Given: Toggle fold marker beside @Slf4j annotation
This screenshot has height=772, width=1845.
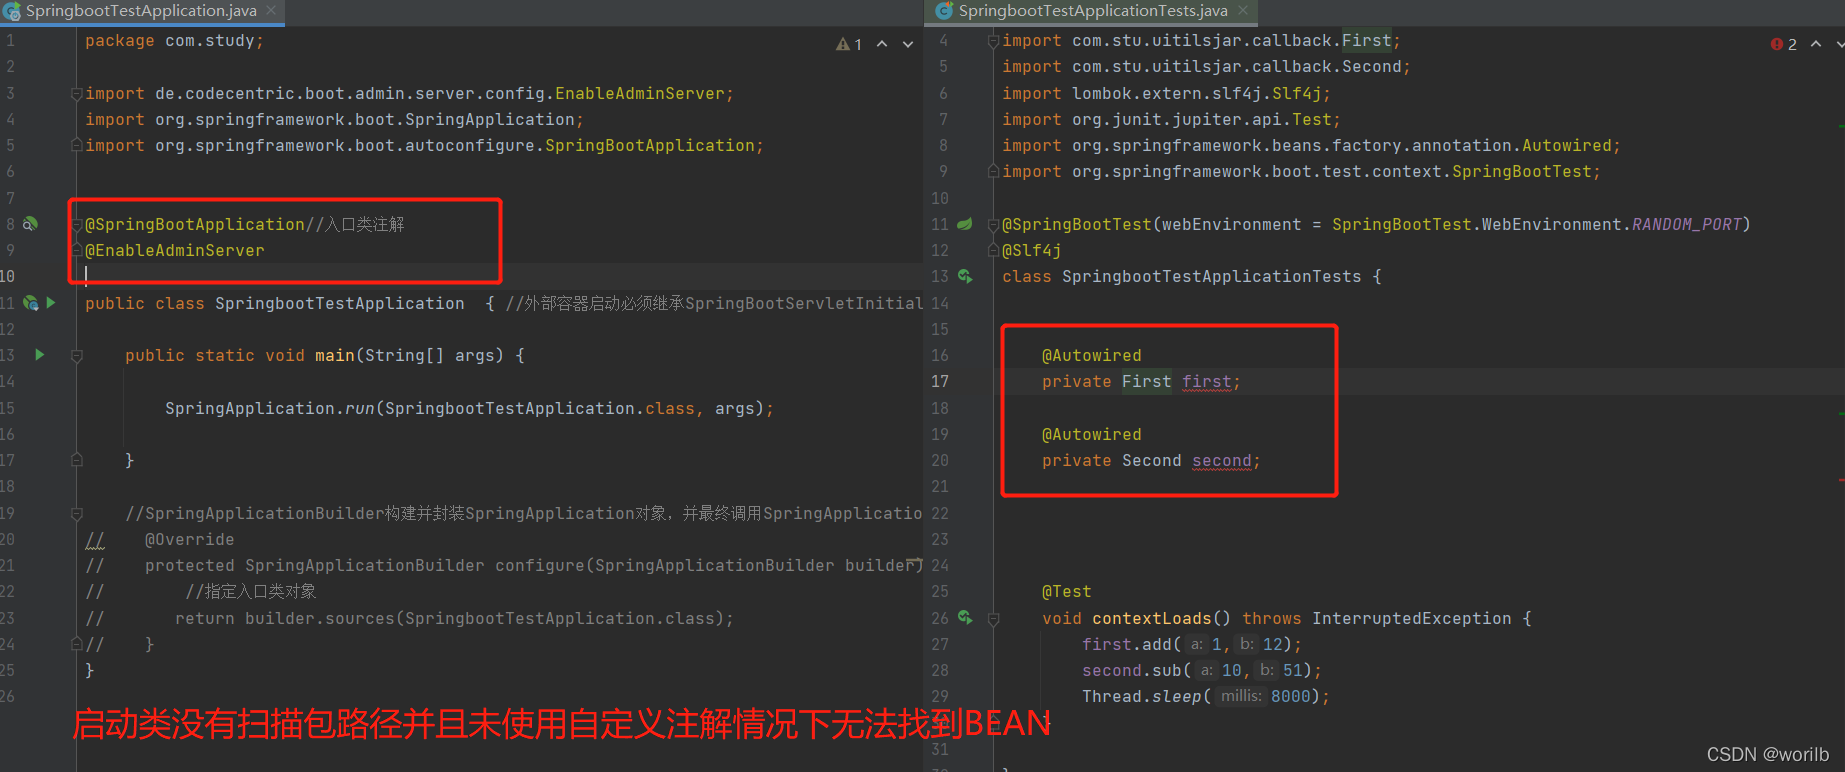Looking at the screenshot, I should coord(993,250).
